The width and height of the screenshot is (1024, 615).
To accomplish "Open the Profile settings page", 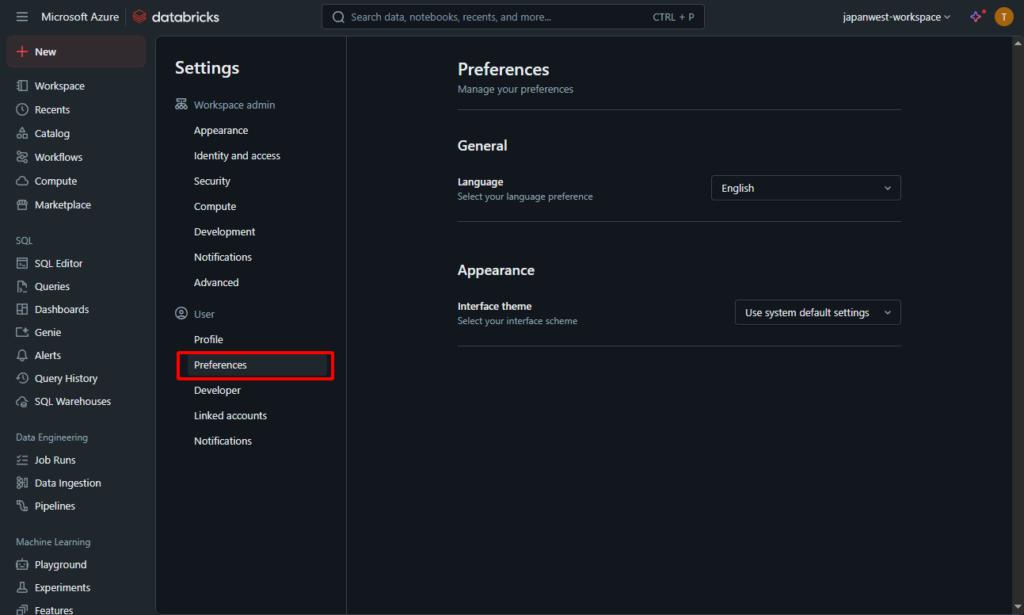I will (x=208, y=340).
